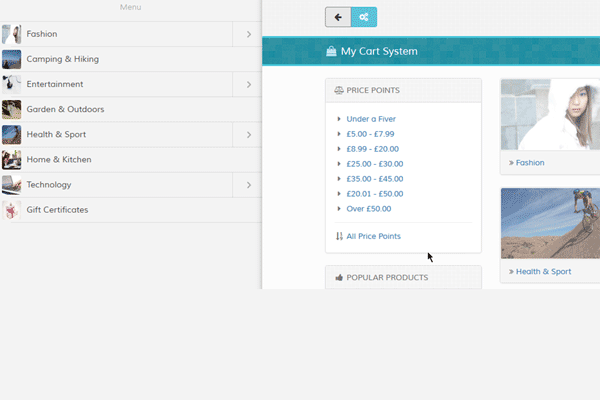Click the Home & Kitchen thumbnail icon
600x400 pixels.
coord(11,160)
